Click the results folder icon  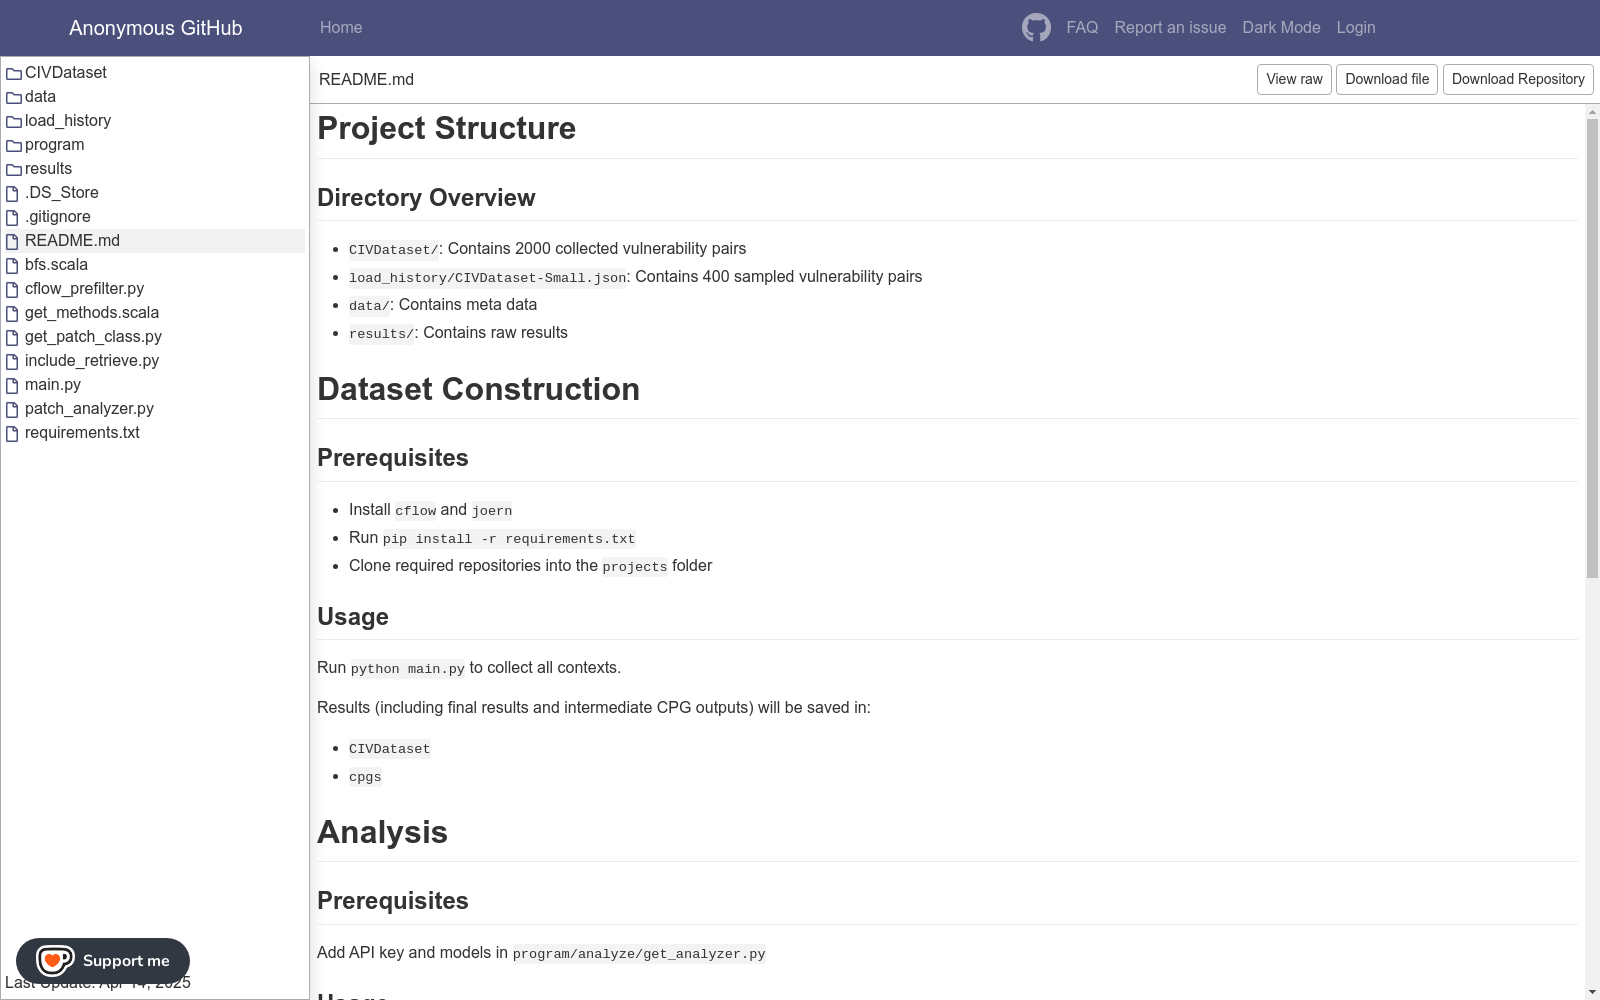tap(14, 169)
